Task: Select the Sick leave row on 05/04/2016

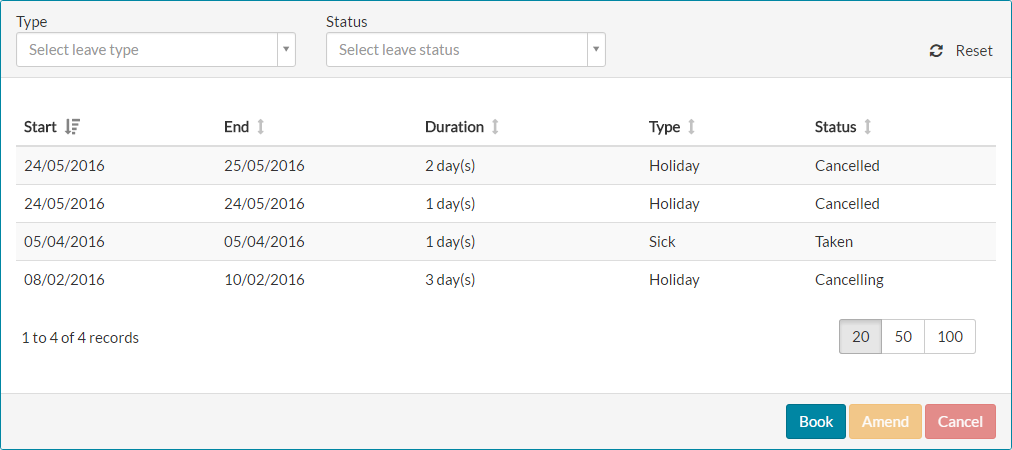Action: click(x=505, y=242)
